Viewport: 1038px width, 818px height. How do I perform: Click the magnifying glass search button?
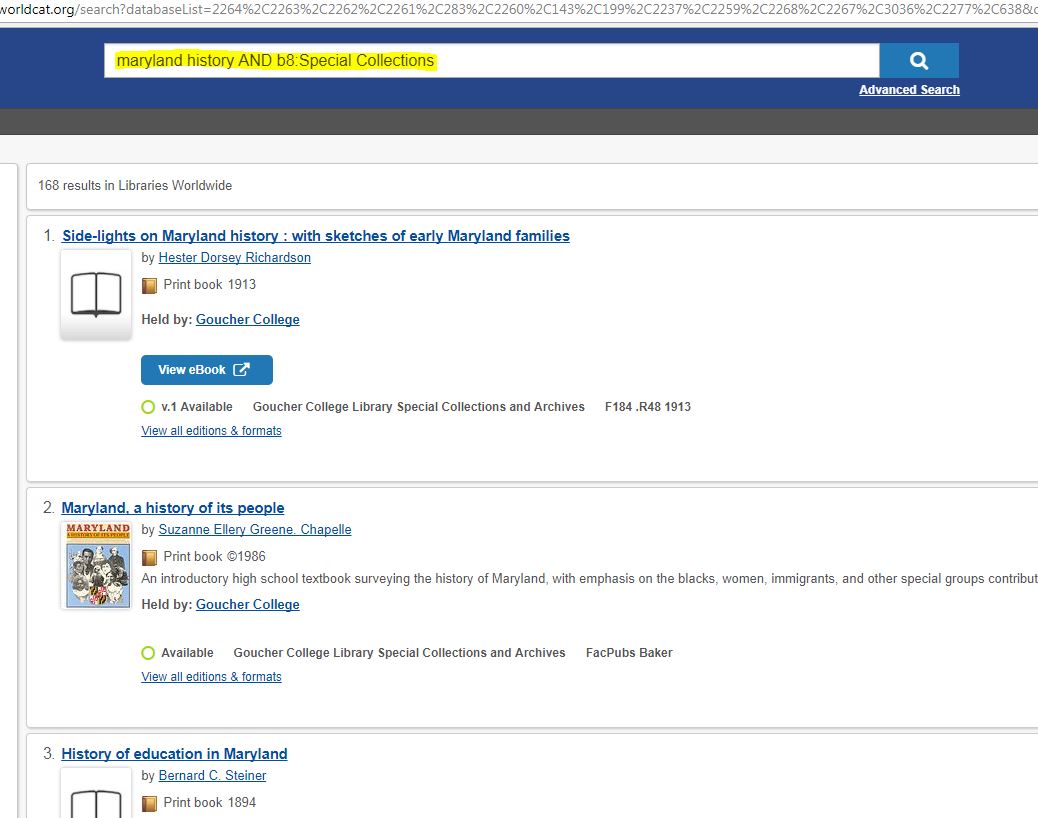click(x=918, y=61)
